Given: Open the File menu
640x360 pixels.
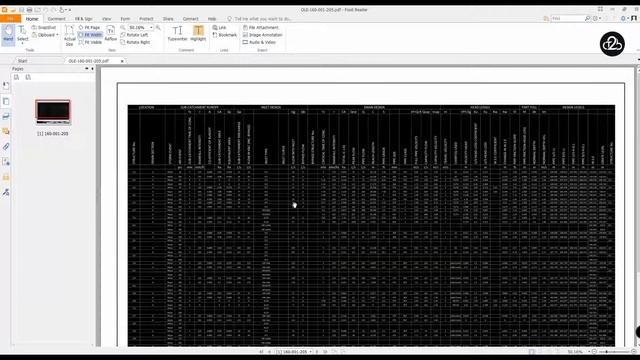Looking at the screenshot, I should [10, 19].
